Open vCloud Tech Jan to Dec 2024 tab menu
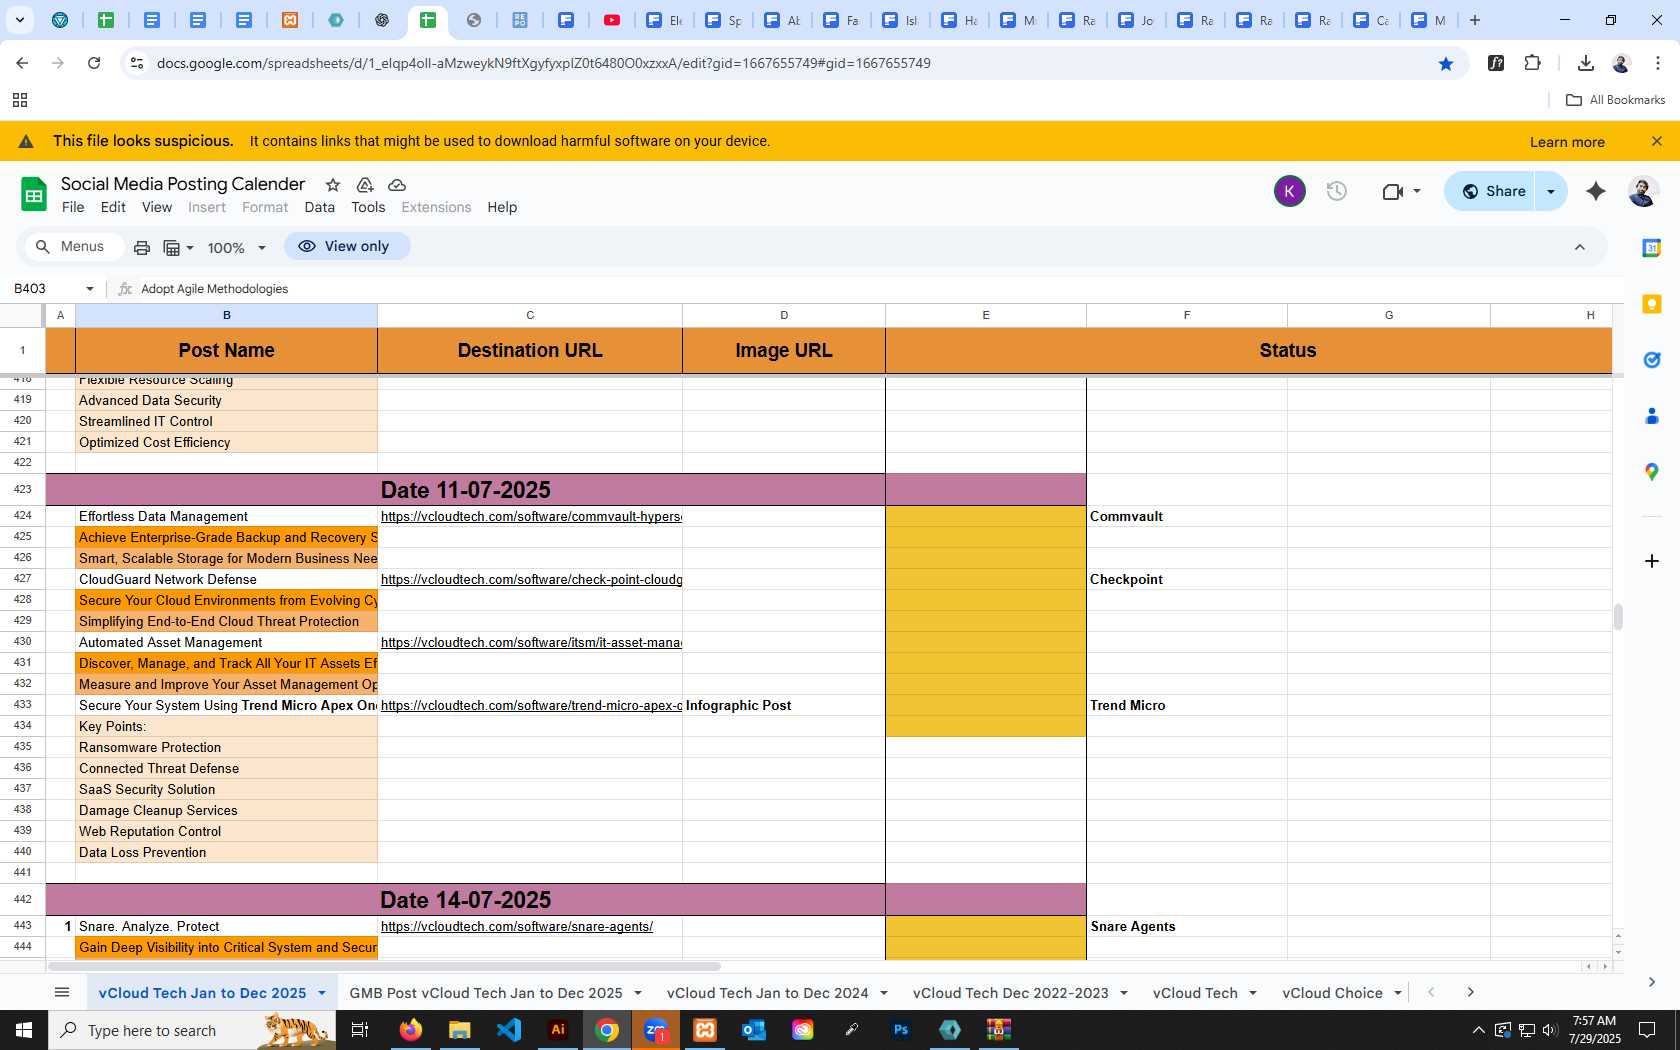 [884, 993]
